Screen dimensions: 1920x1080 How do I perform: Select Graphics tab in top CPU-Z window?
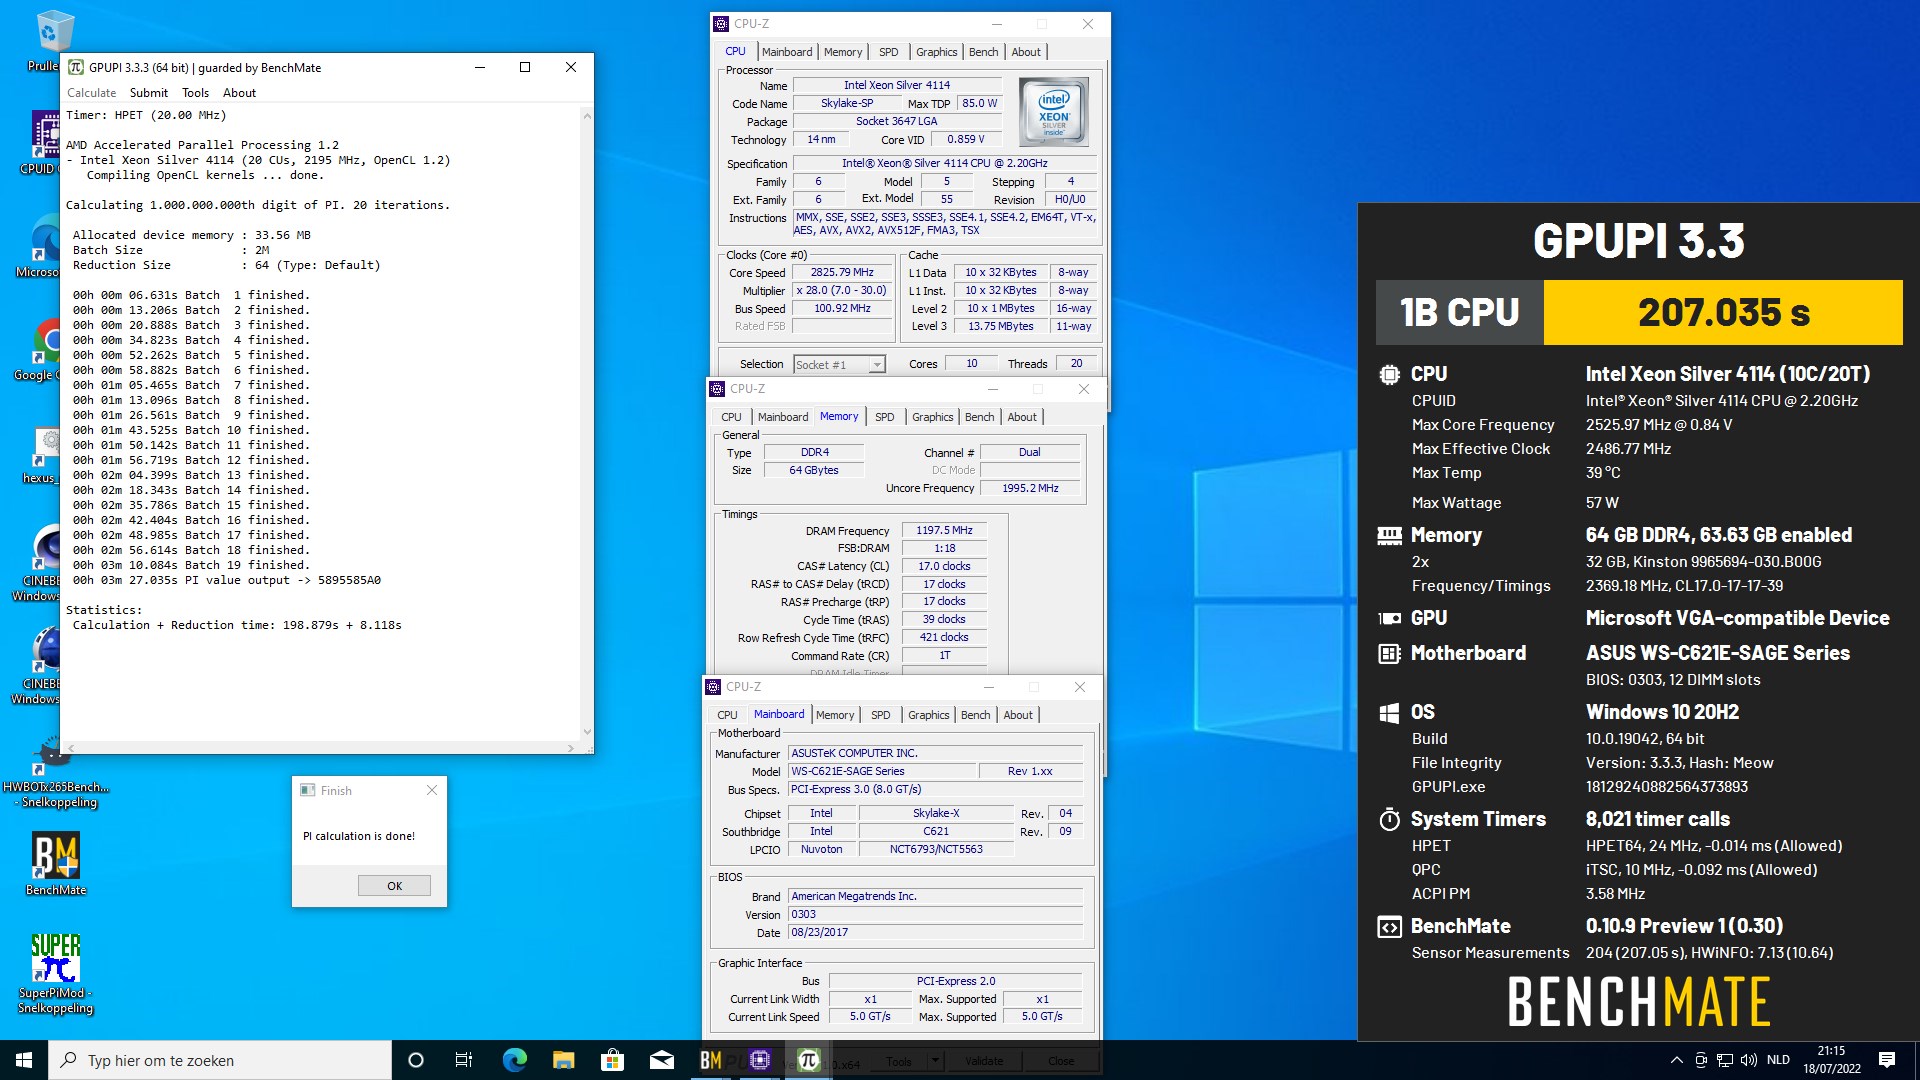[936, 52]
